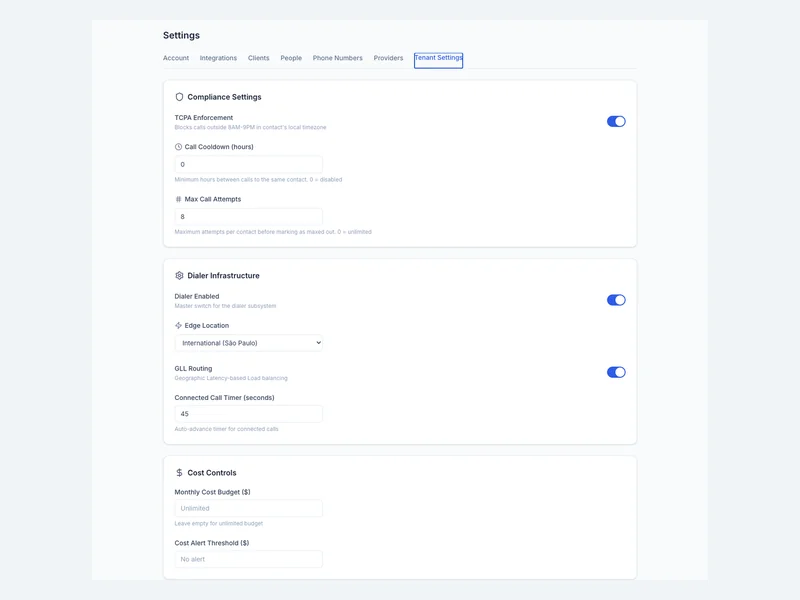This screenshot has height=600, width=800.
Task: Click the shield icon beside Compliance Settings
Action: (179, 97)
